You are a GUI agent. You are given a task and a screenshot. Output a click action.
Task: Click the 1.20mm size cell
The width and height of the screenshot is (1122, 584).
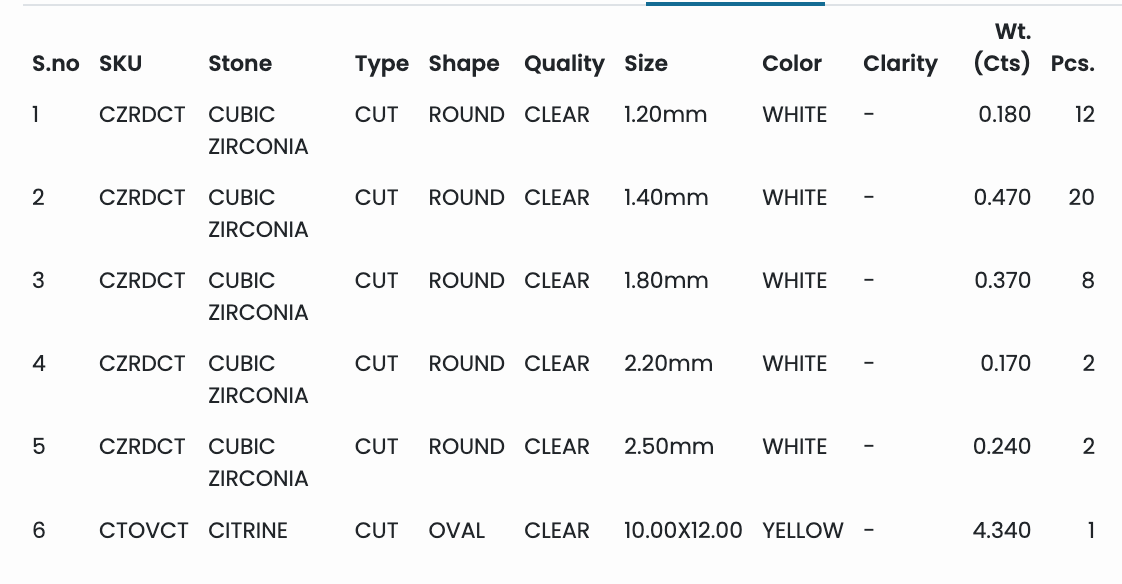(x=665, y=114)
